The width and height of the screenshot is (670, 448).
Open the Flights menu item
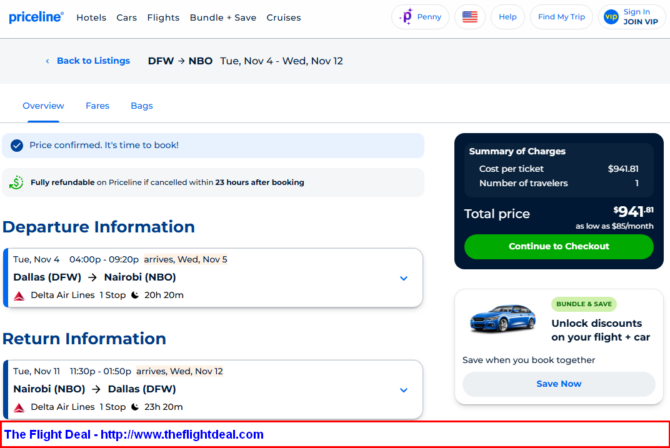click(x=163, y=18)
